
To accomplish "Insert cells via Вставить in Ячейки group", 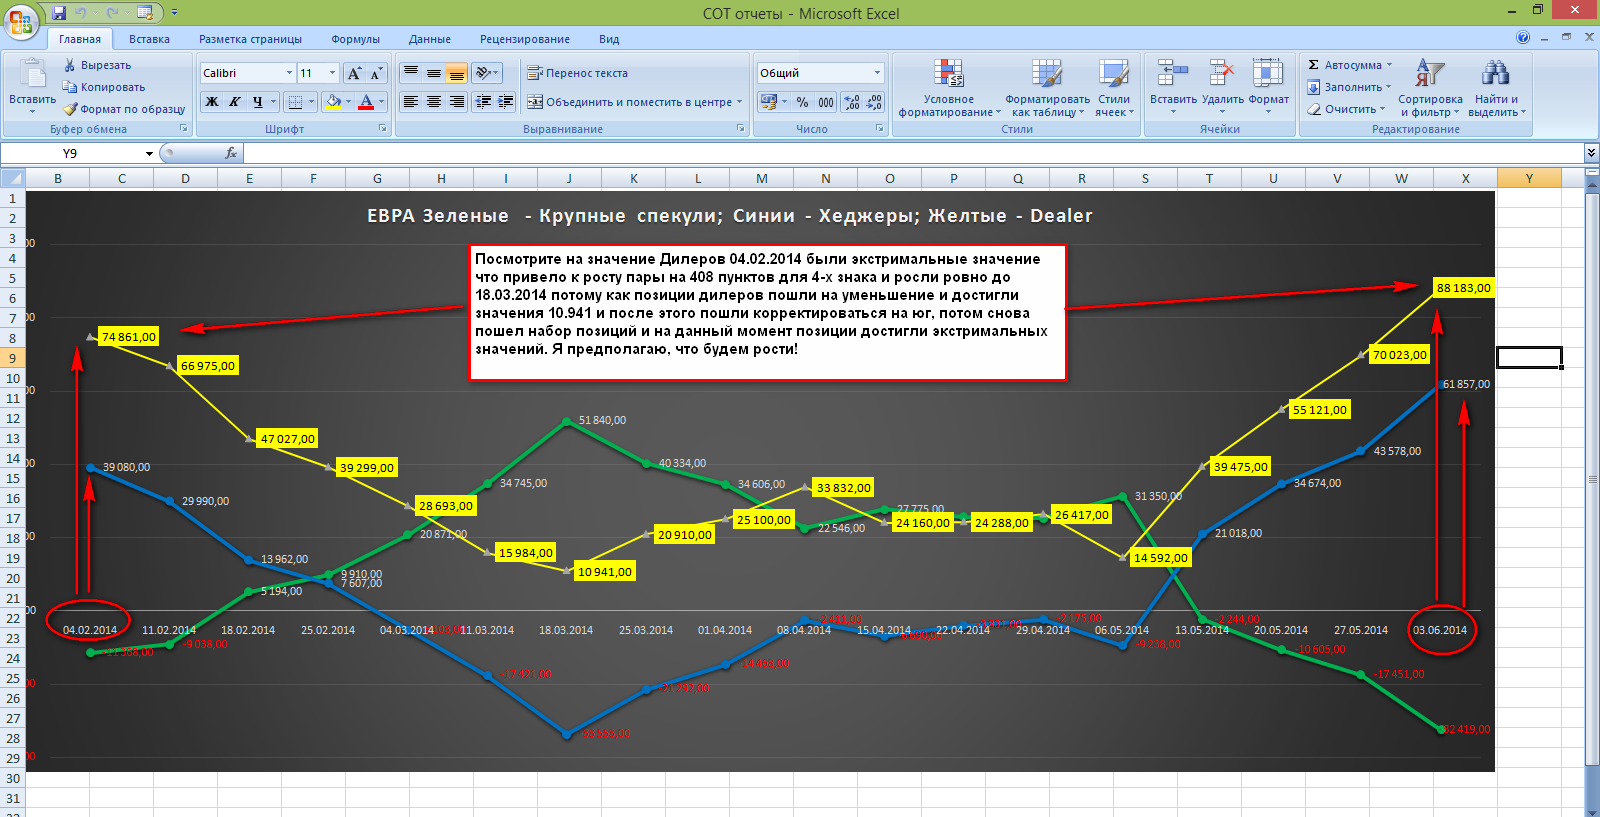I will click(1172, 86).
